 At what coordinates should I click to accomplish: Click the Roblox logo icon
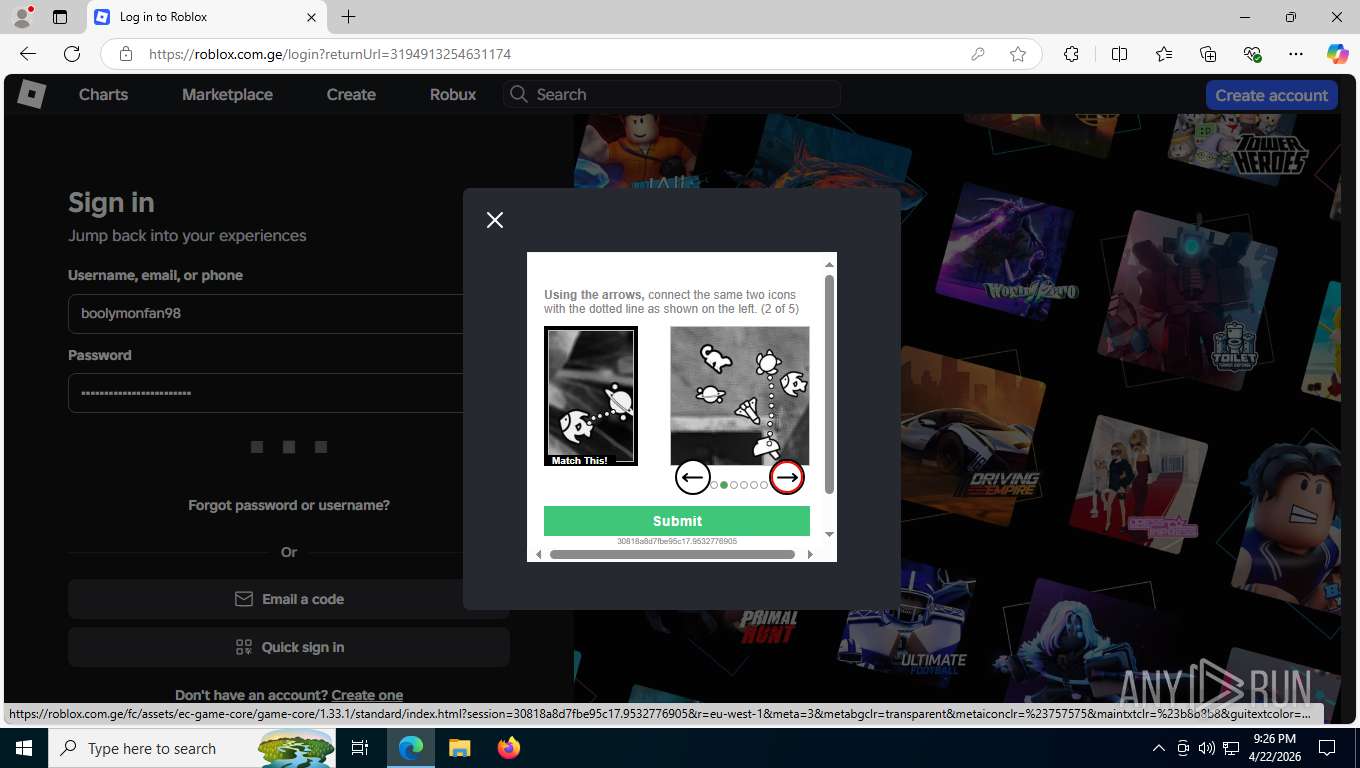[31, 94]
